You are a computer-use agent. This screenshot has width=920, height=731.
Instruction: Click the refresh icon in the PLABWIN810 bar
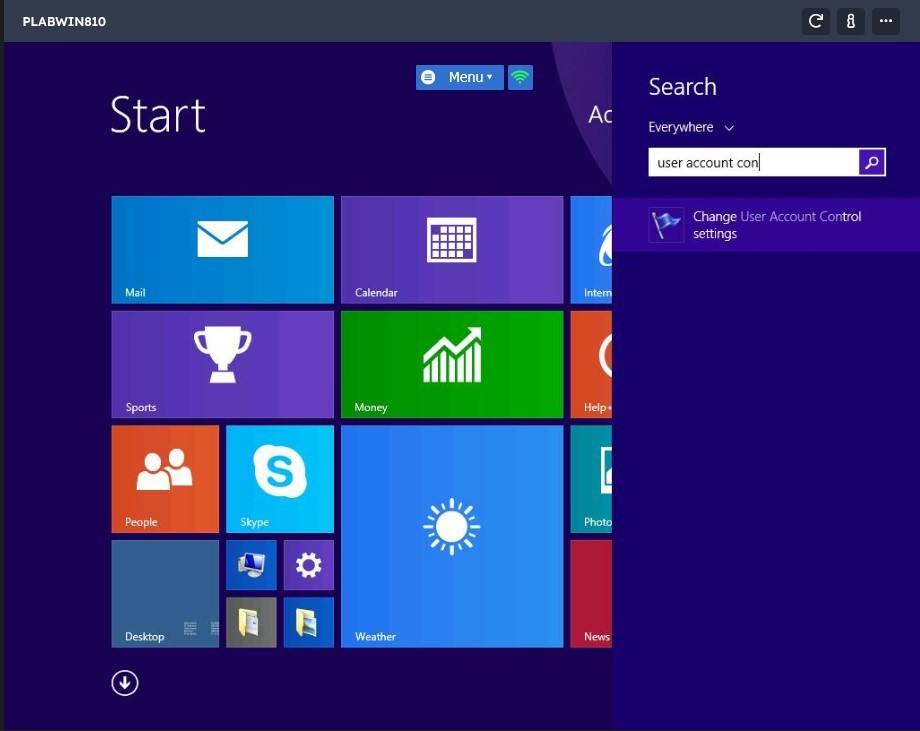816,22
